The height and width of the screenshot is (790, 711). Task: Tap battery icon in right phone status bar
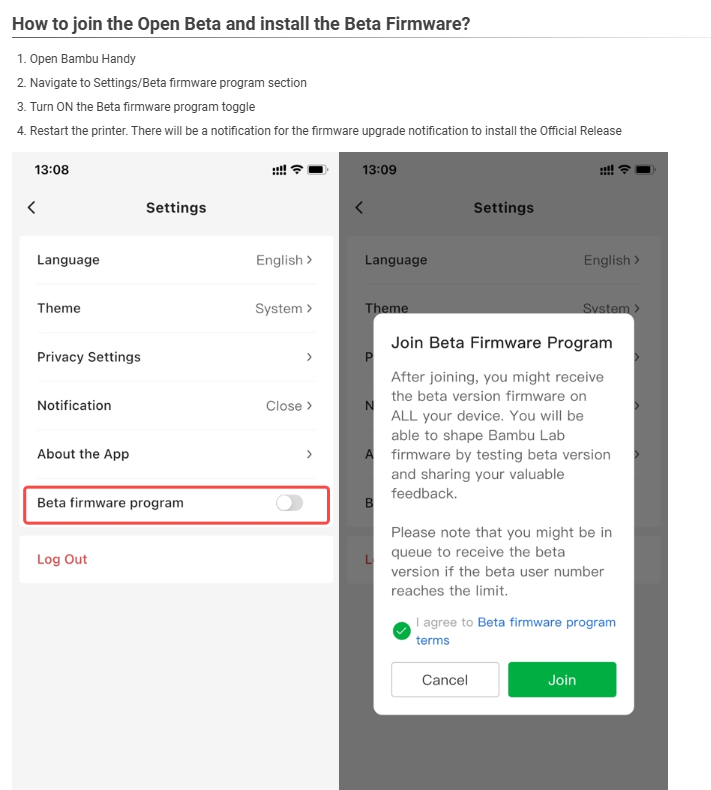click(645, 169)
